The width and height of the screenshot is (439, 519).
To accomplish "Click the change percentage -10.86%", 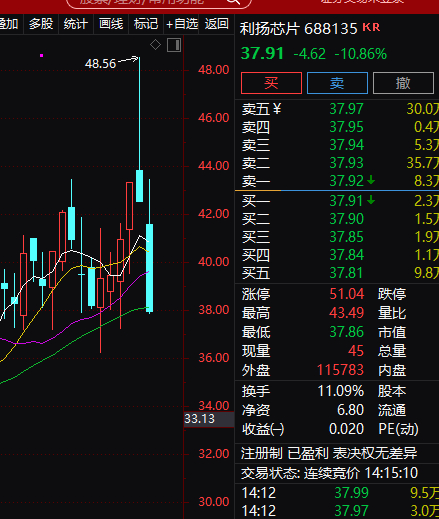I will pyautogui.click(x=361, y=54).
